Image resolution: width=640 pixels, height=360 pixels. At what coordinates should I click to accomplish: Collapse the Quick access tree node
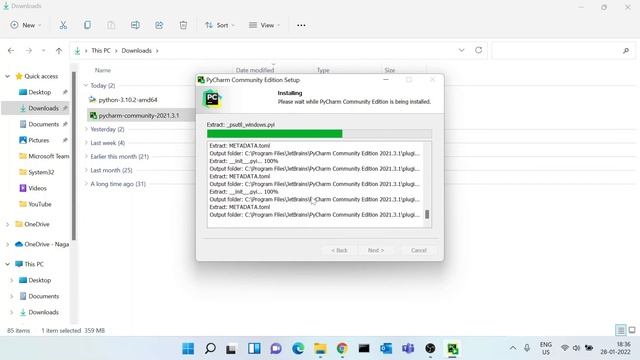click(7, 76)
